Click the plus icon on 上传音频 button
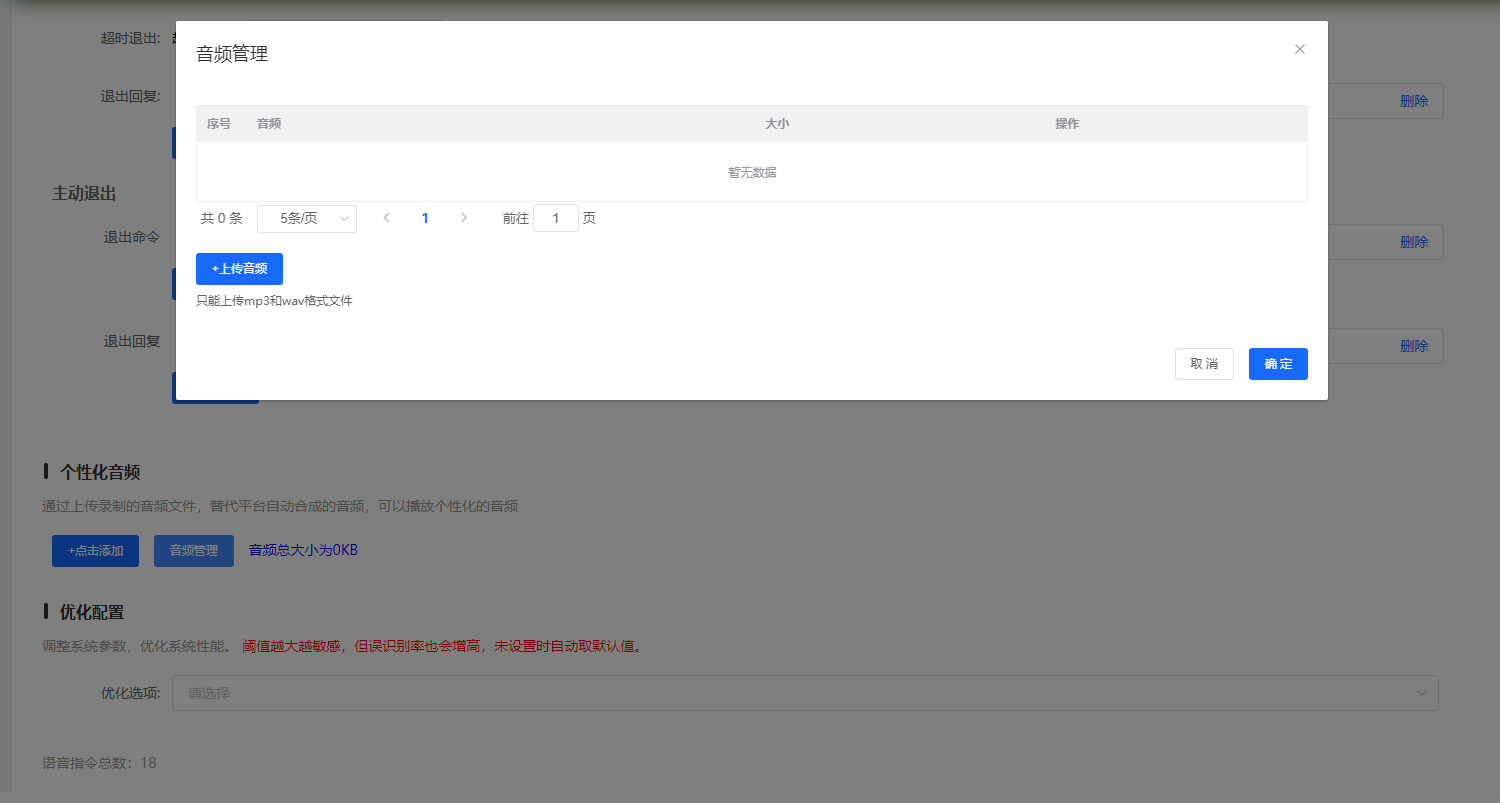 click(x=213, y=268)
